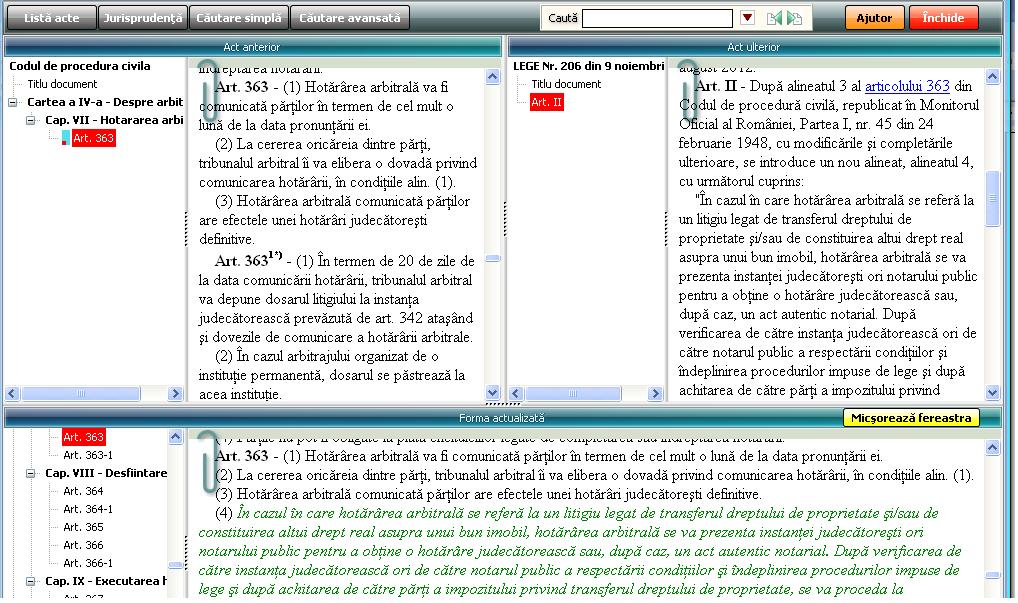Screen dimensions: 1018x603
Task: Switch to Jurisprudența tab
Action: [143, 18]
